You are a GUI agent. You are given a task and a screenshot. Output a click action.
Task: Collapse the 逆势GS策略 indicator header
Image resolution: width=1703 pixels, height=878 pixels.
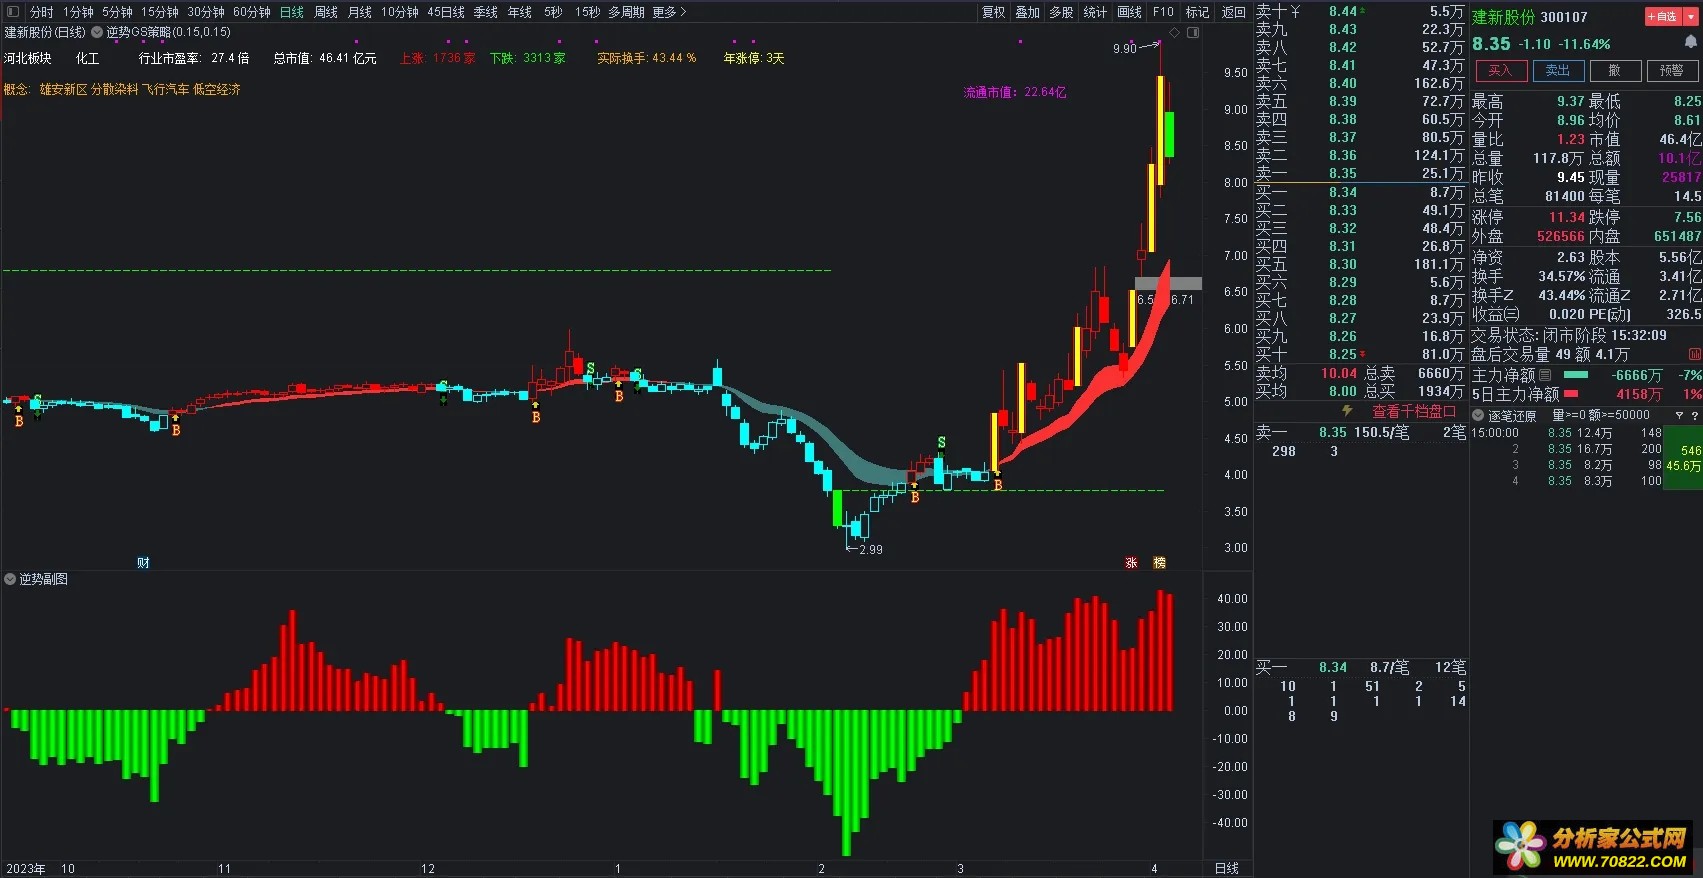click(x=97, y=32)
